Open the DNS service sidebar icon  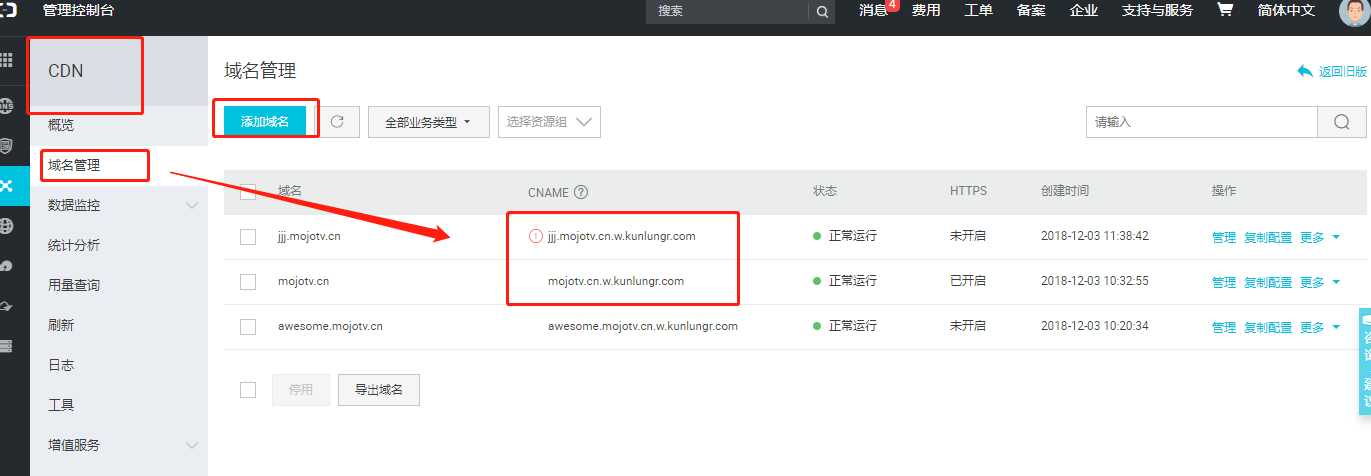(x=7, y=104)
